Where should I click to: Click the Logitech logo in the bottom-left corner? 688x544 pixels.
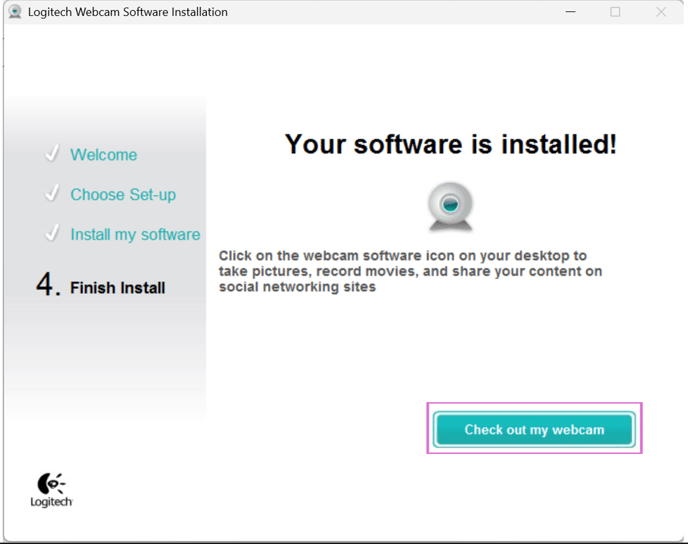click(x=51, y=483)
